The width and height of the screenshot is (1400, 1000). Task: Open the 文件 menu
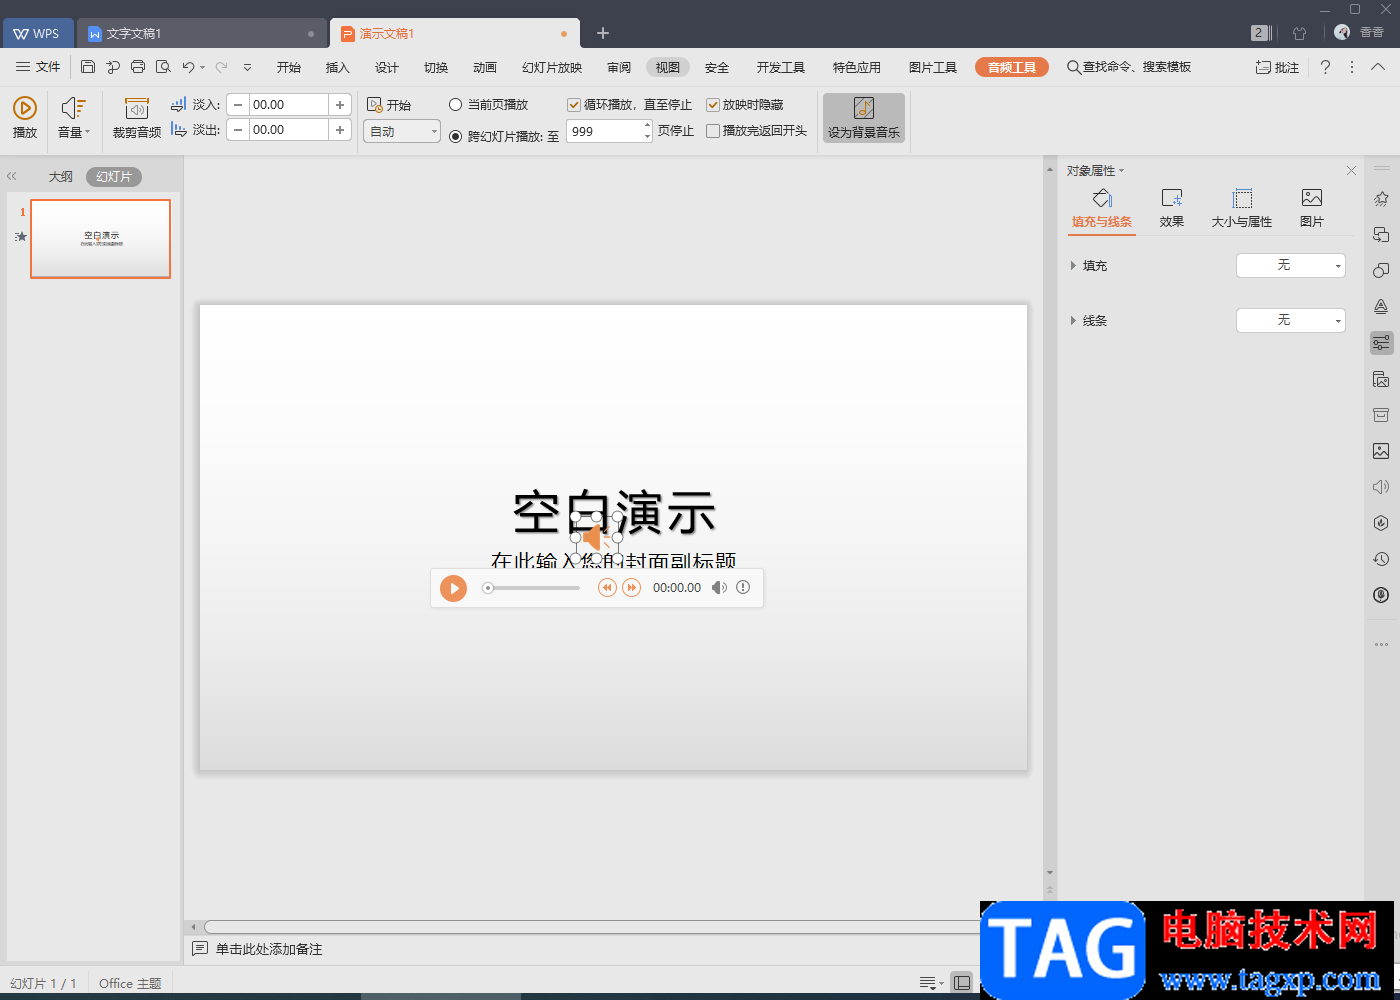coord(38,67)
